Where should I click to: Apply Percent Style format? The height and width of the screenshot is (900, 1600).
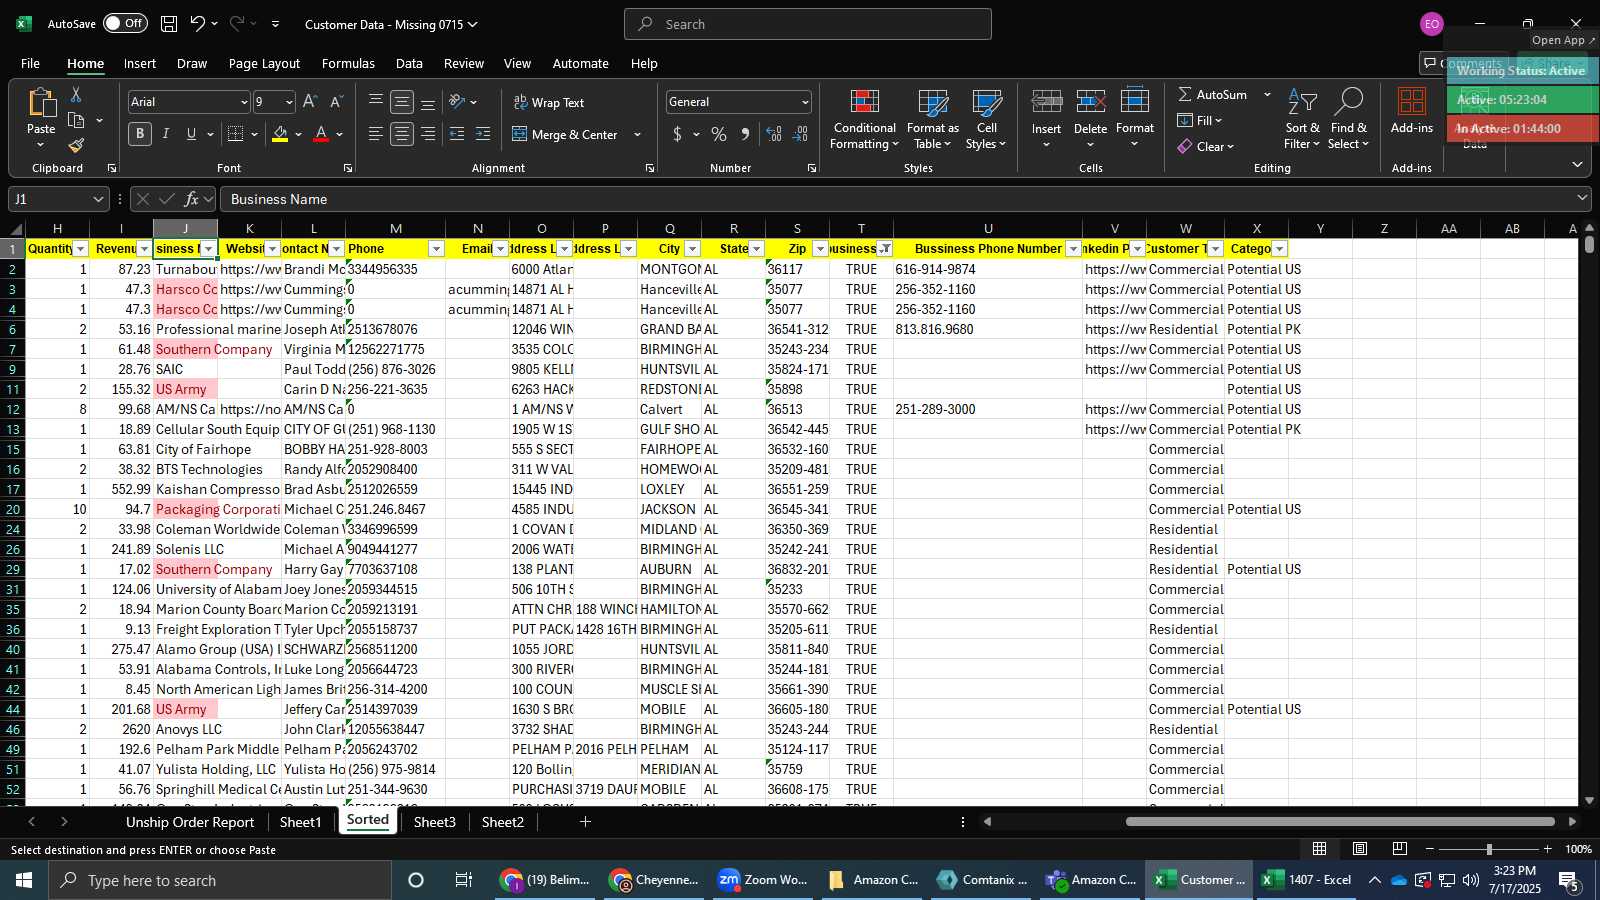718,134
